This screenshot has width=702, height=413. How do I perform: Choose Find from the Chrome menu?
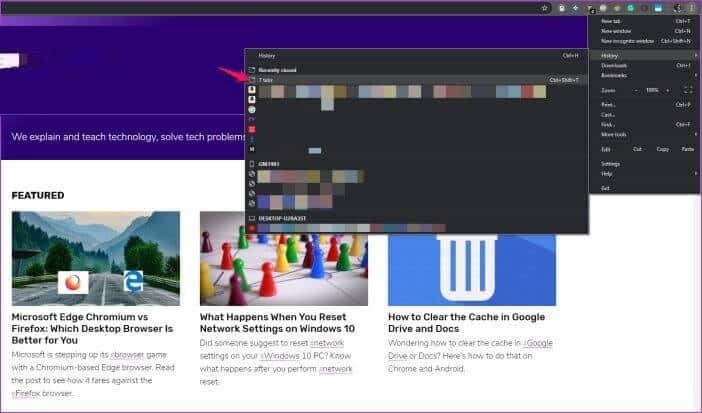(x=644, y=125)
